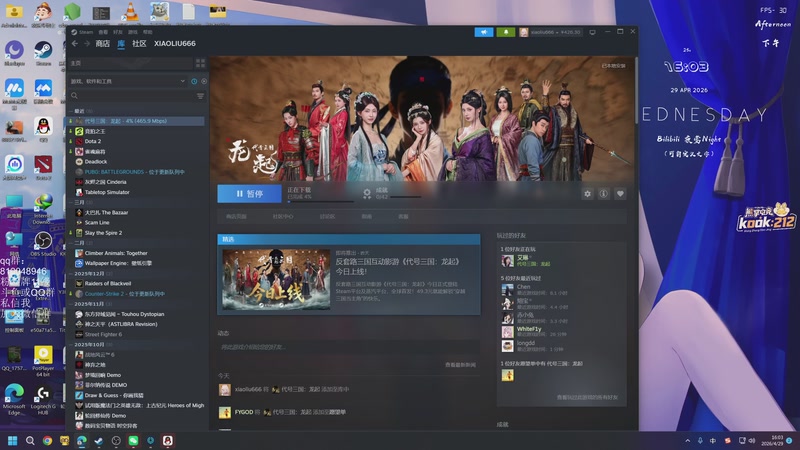Add game to favorites heart icon
Screen dimensions: 800x450
[620, 194]
